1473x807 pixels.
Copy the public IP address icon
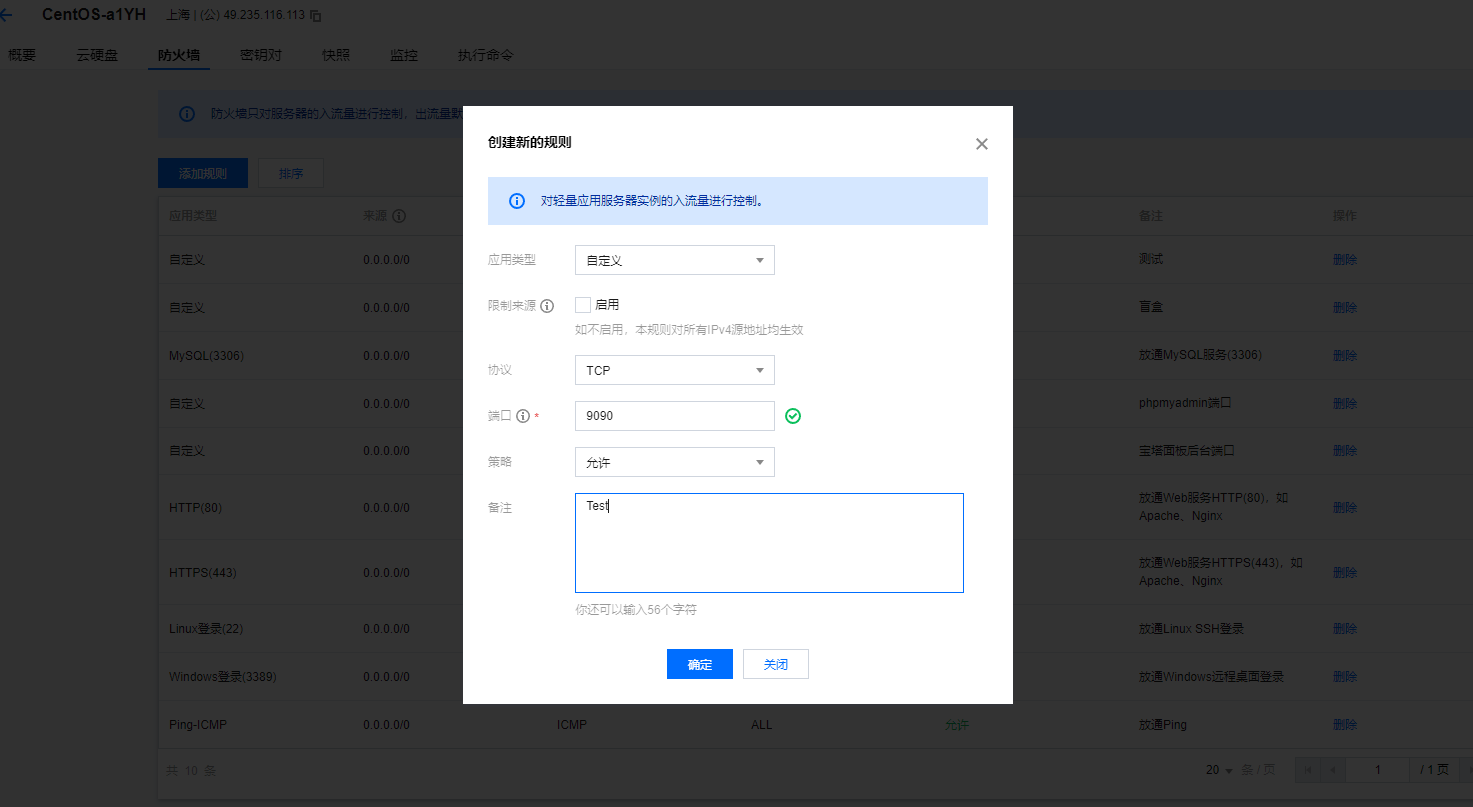click(x=316, y=16)
